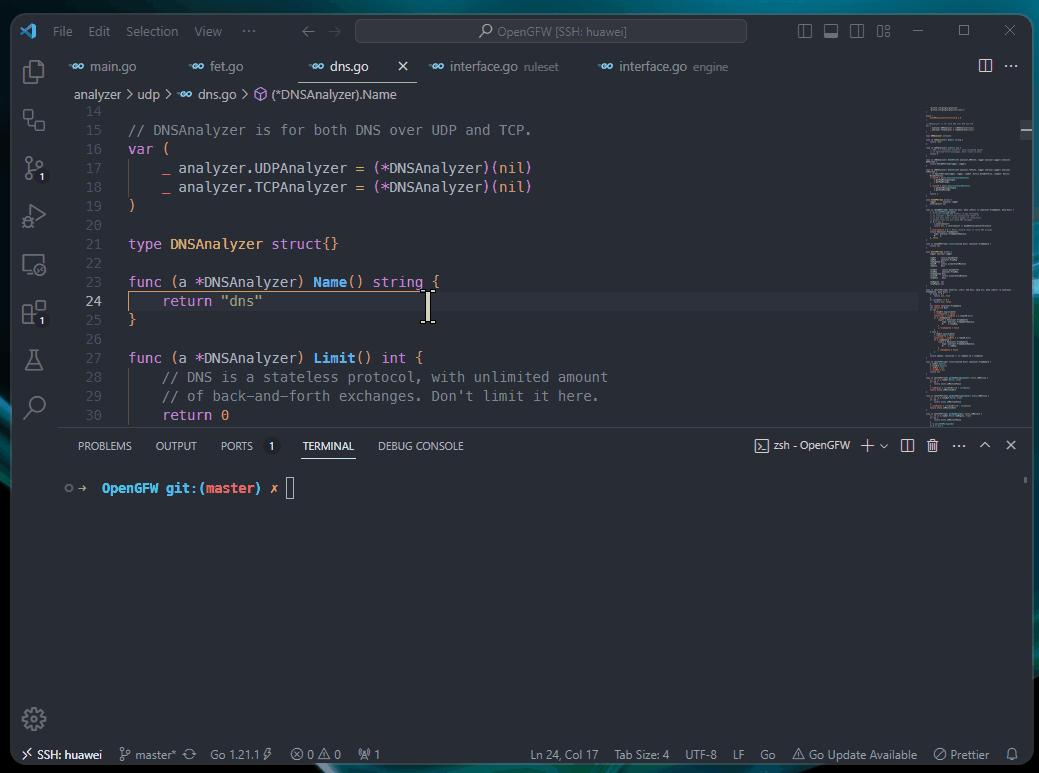Screen dimensions: 1039x773
Task: Switch to the main.go editor tab
Action: click(112, 67)
